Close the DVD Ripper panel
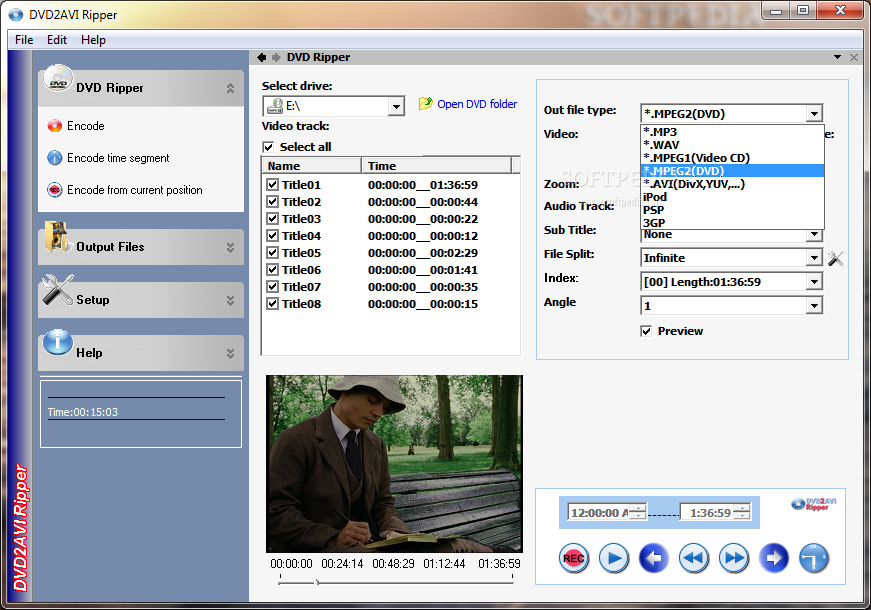Image resolution: width=871 pixels, height=610 pixels. [854, 57]
